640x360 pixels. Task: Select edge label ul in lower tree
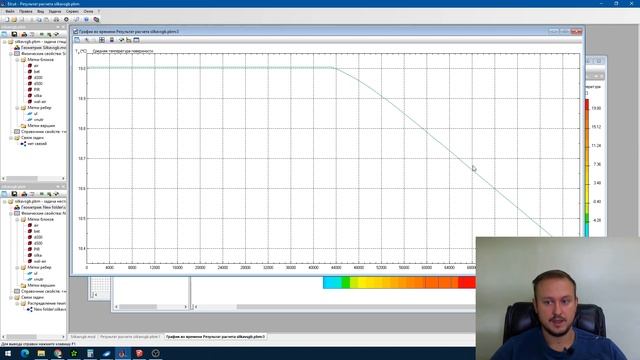36,273
